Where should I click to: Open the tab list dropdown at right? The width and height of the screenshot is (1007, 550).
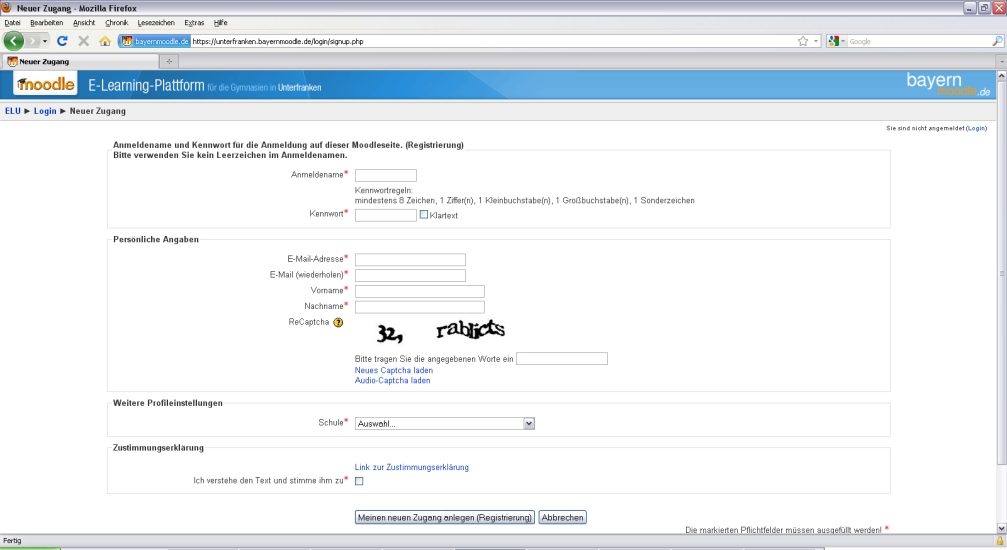(x=1001, y=62)
